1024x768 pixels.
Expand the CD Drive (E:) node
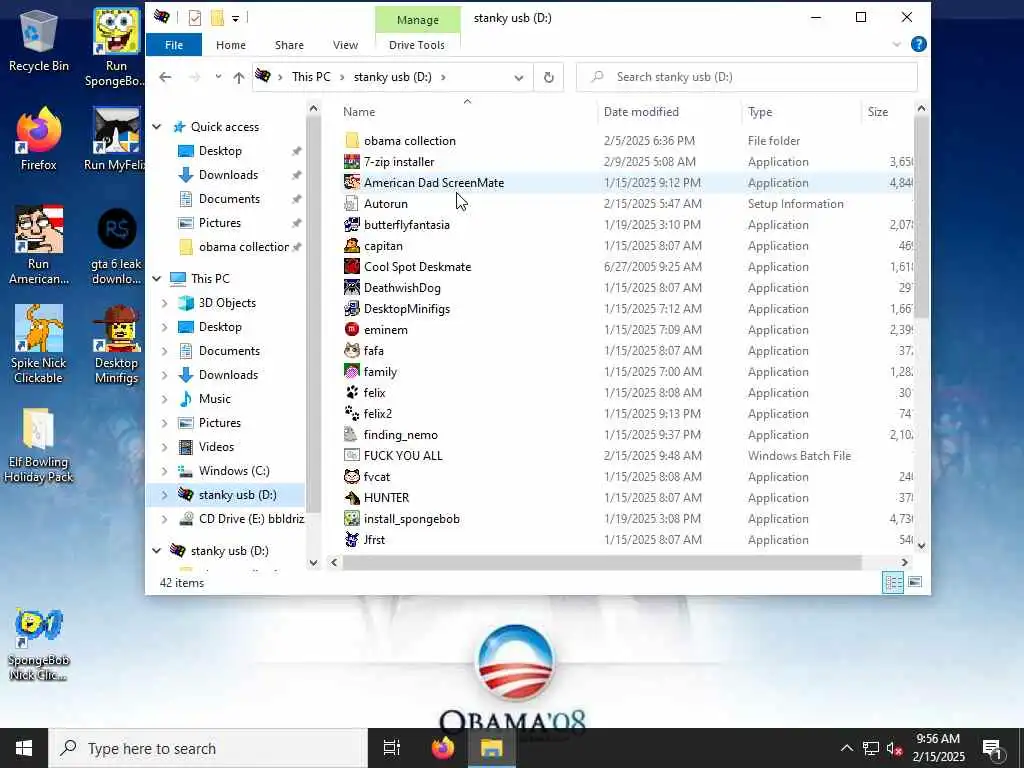coord(165,519)
